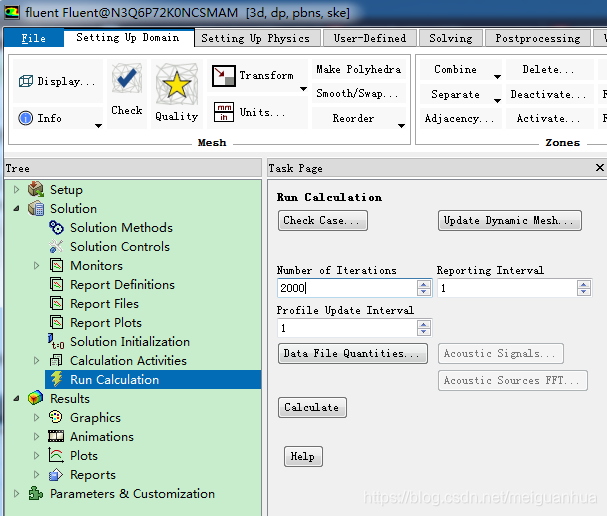
Task: Open the File menu
Action: 34,38
